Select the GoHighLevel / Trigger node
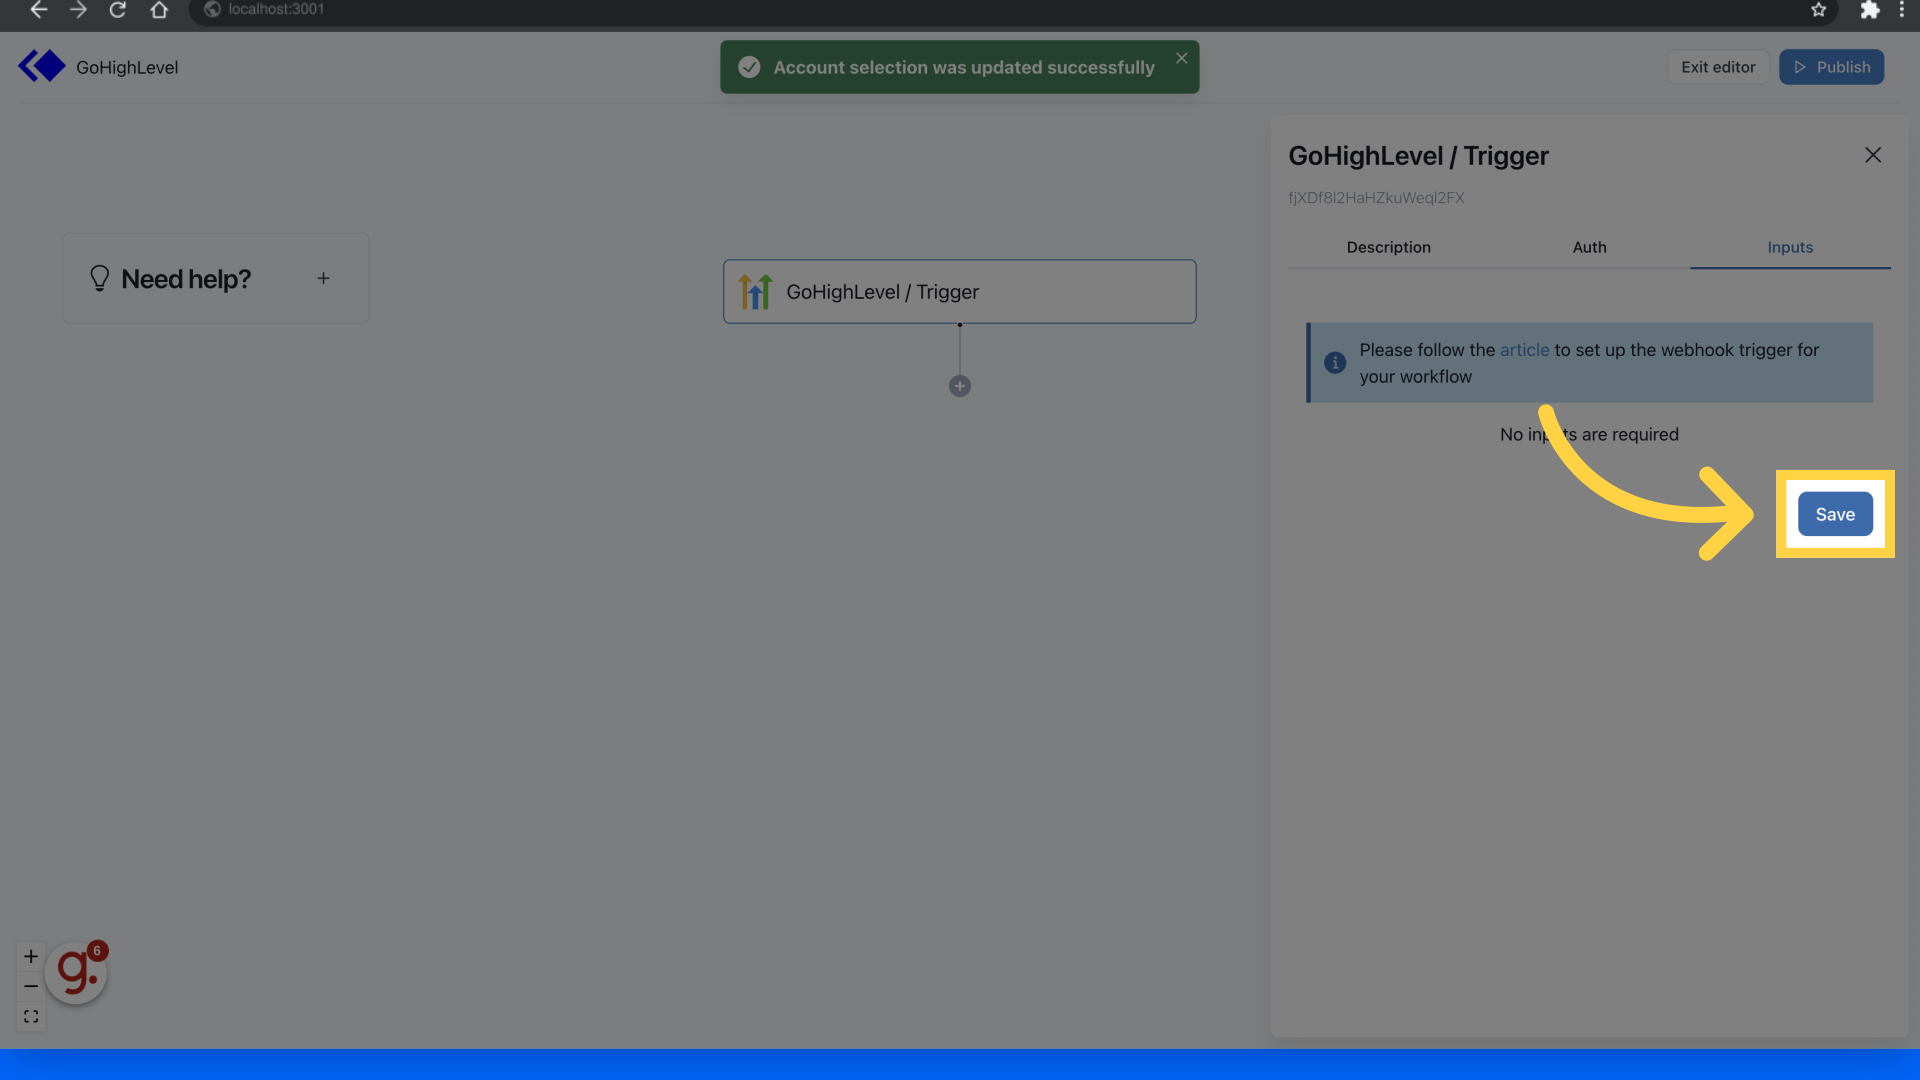The width and height of the screenshot is (1920, 1080). pyautogui.click(x=959, y=291)
